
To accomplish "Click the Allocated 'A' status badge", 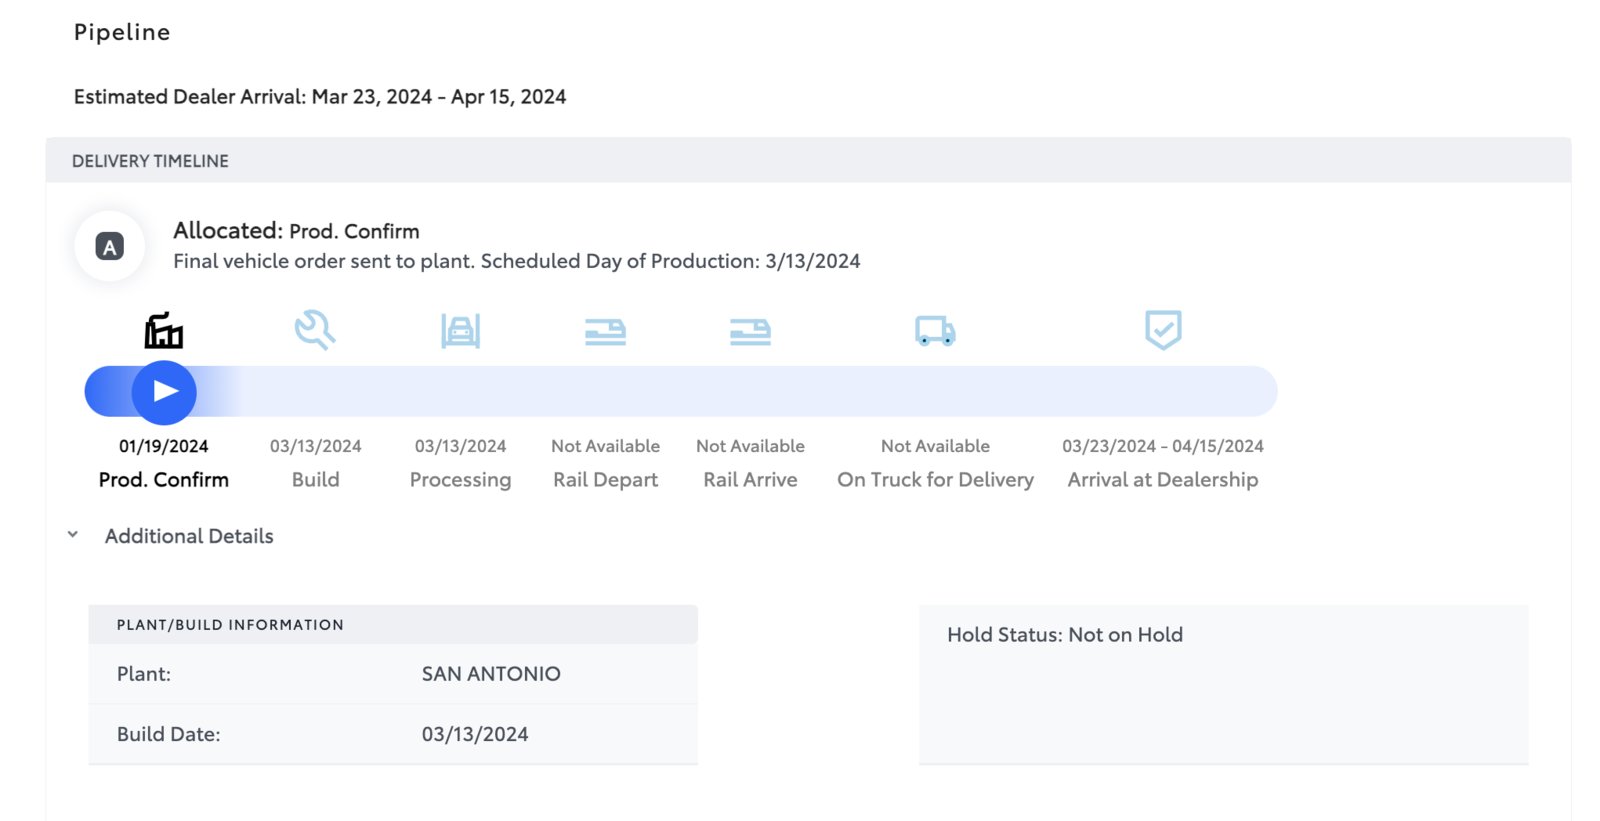I will click(110, 246).
